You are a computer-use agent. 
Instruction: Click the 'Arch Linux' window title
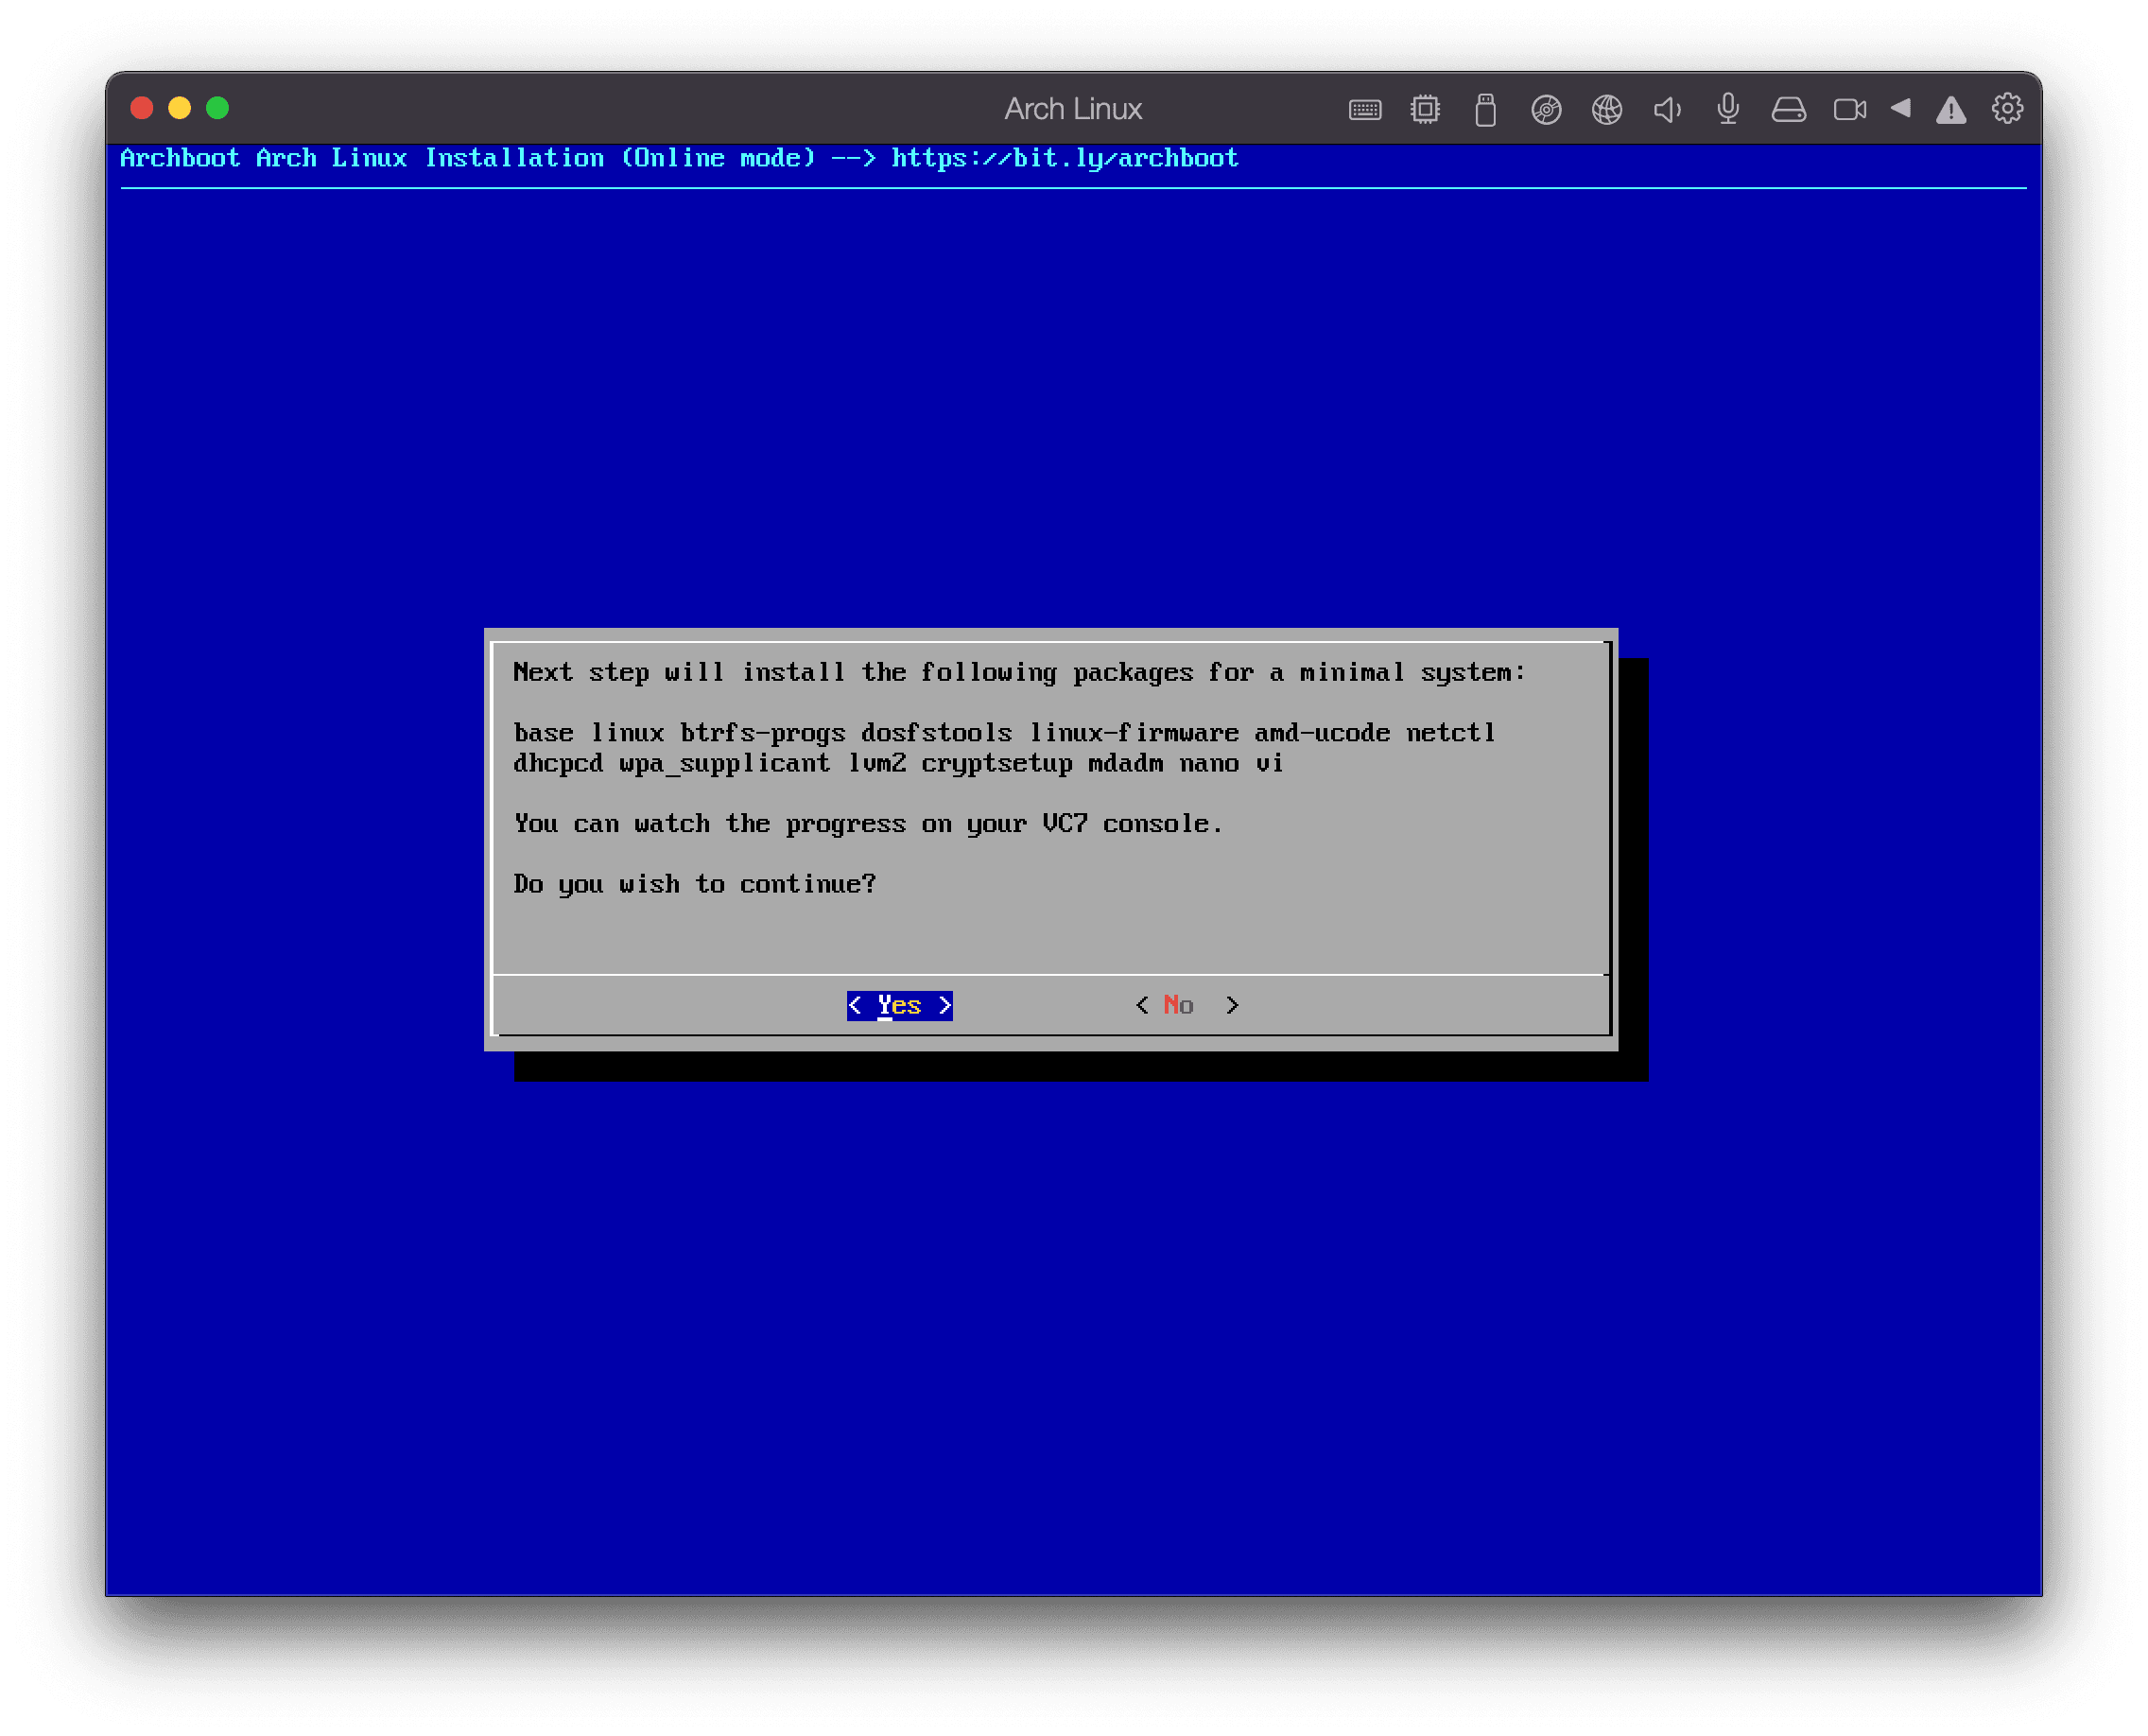[1073, 109]
